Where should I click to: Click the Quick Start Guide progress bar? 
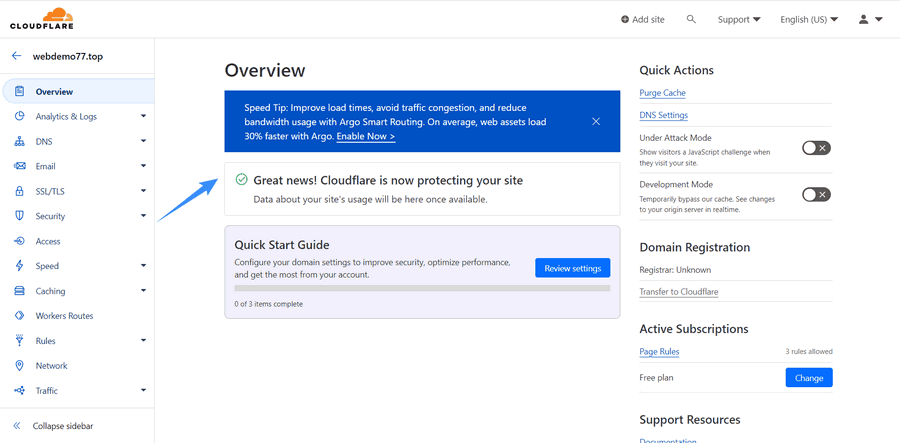(x=422, y=288)
